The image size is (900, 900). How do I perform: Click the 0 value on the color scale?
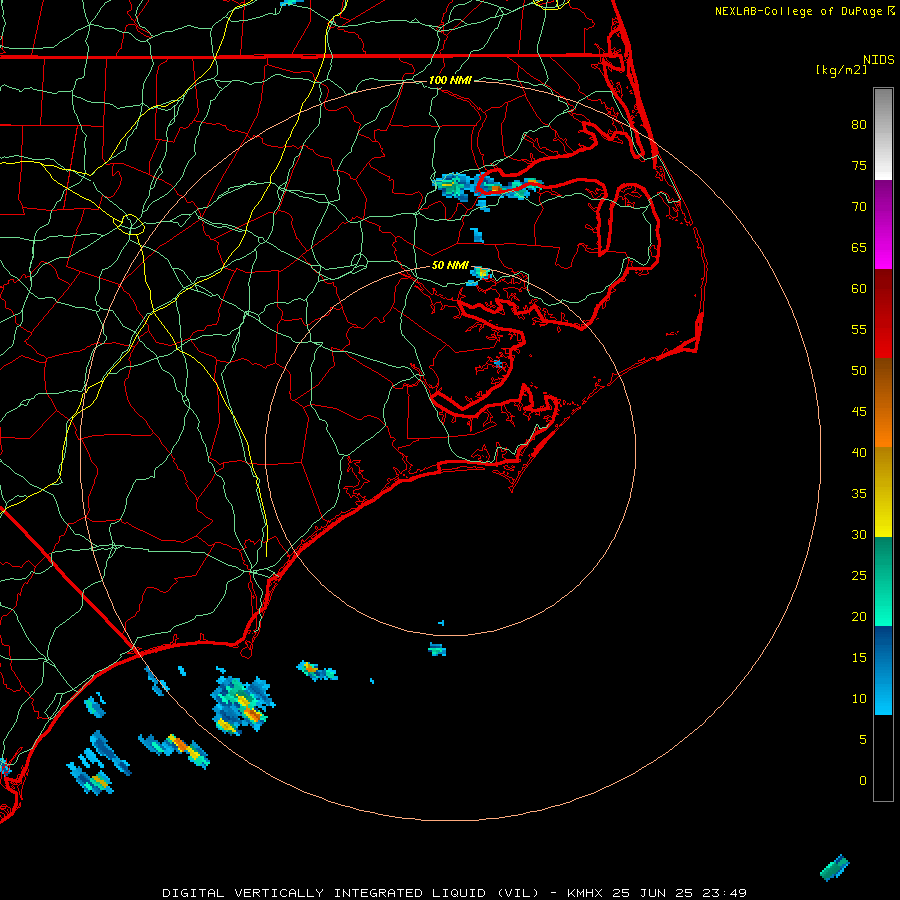click(x=863, y=781)
